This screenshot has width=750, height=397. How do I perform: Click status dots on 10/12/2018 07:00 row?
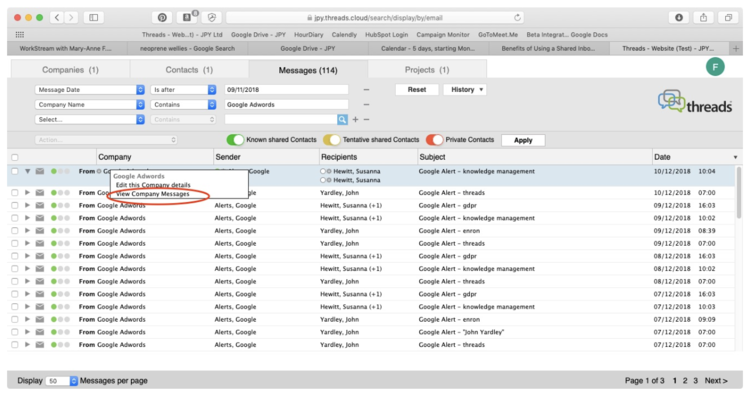pyautogui.click(x=60, y=193)
